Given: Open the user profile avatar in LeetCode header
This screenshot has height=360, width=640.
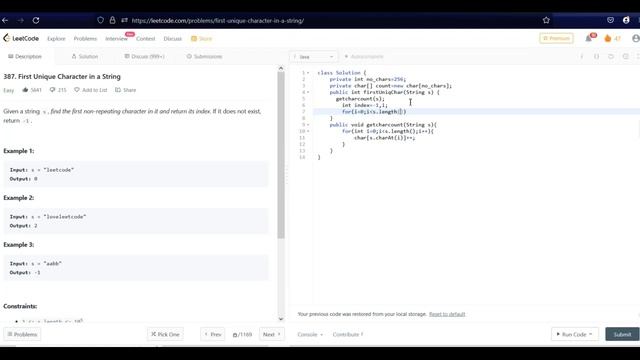Looking at the screenshot, I should (636, 38).
